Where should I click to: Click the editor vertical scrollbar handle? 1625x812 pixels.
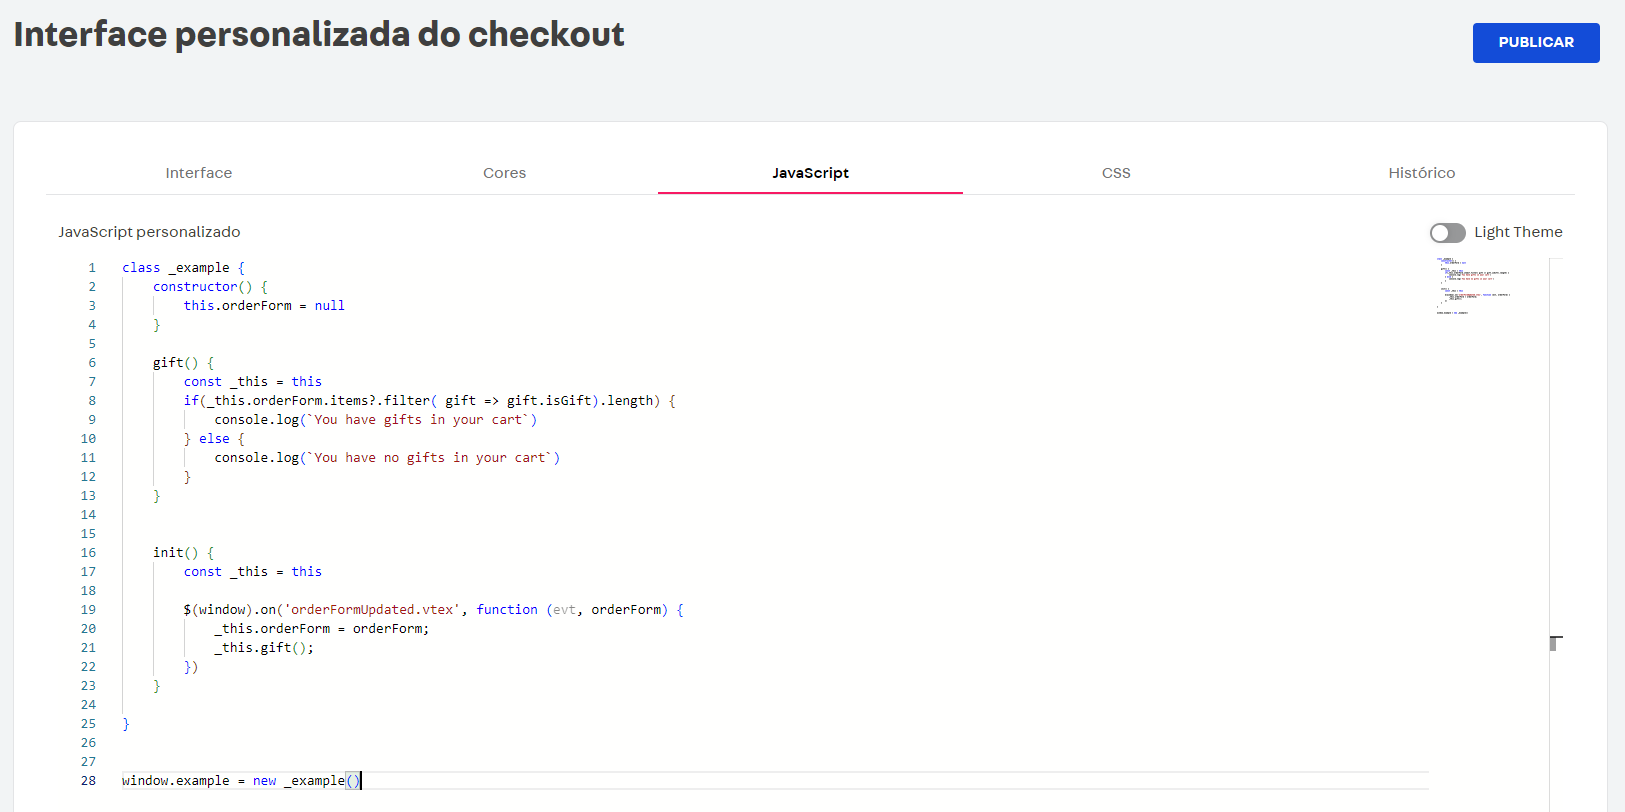(1555, 643)
